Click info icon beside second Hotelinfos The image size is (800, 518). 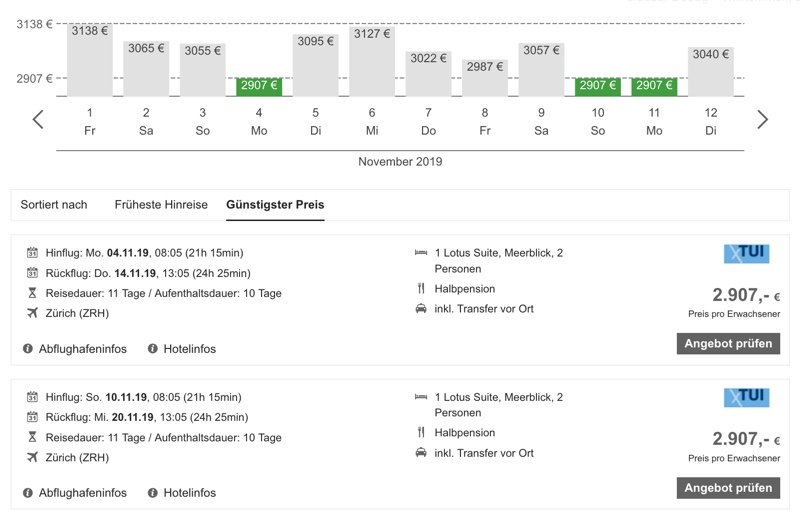tap(153, 492)
